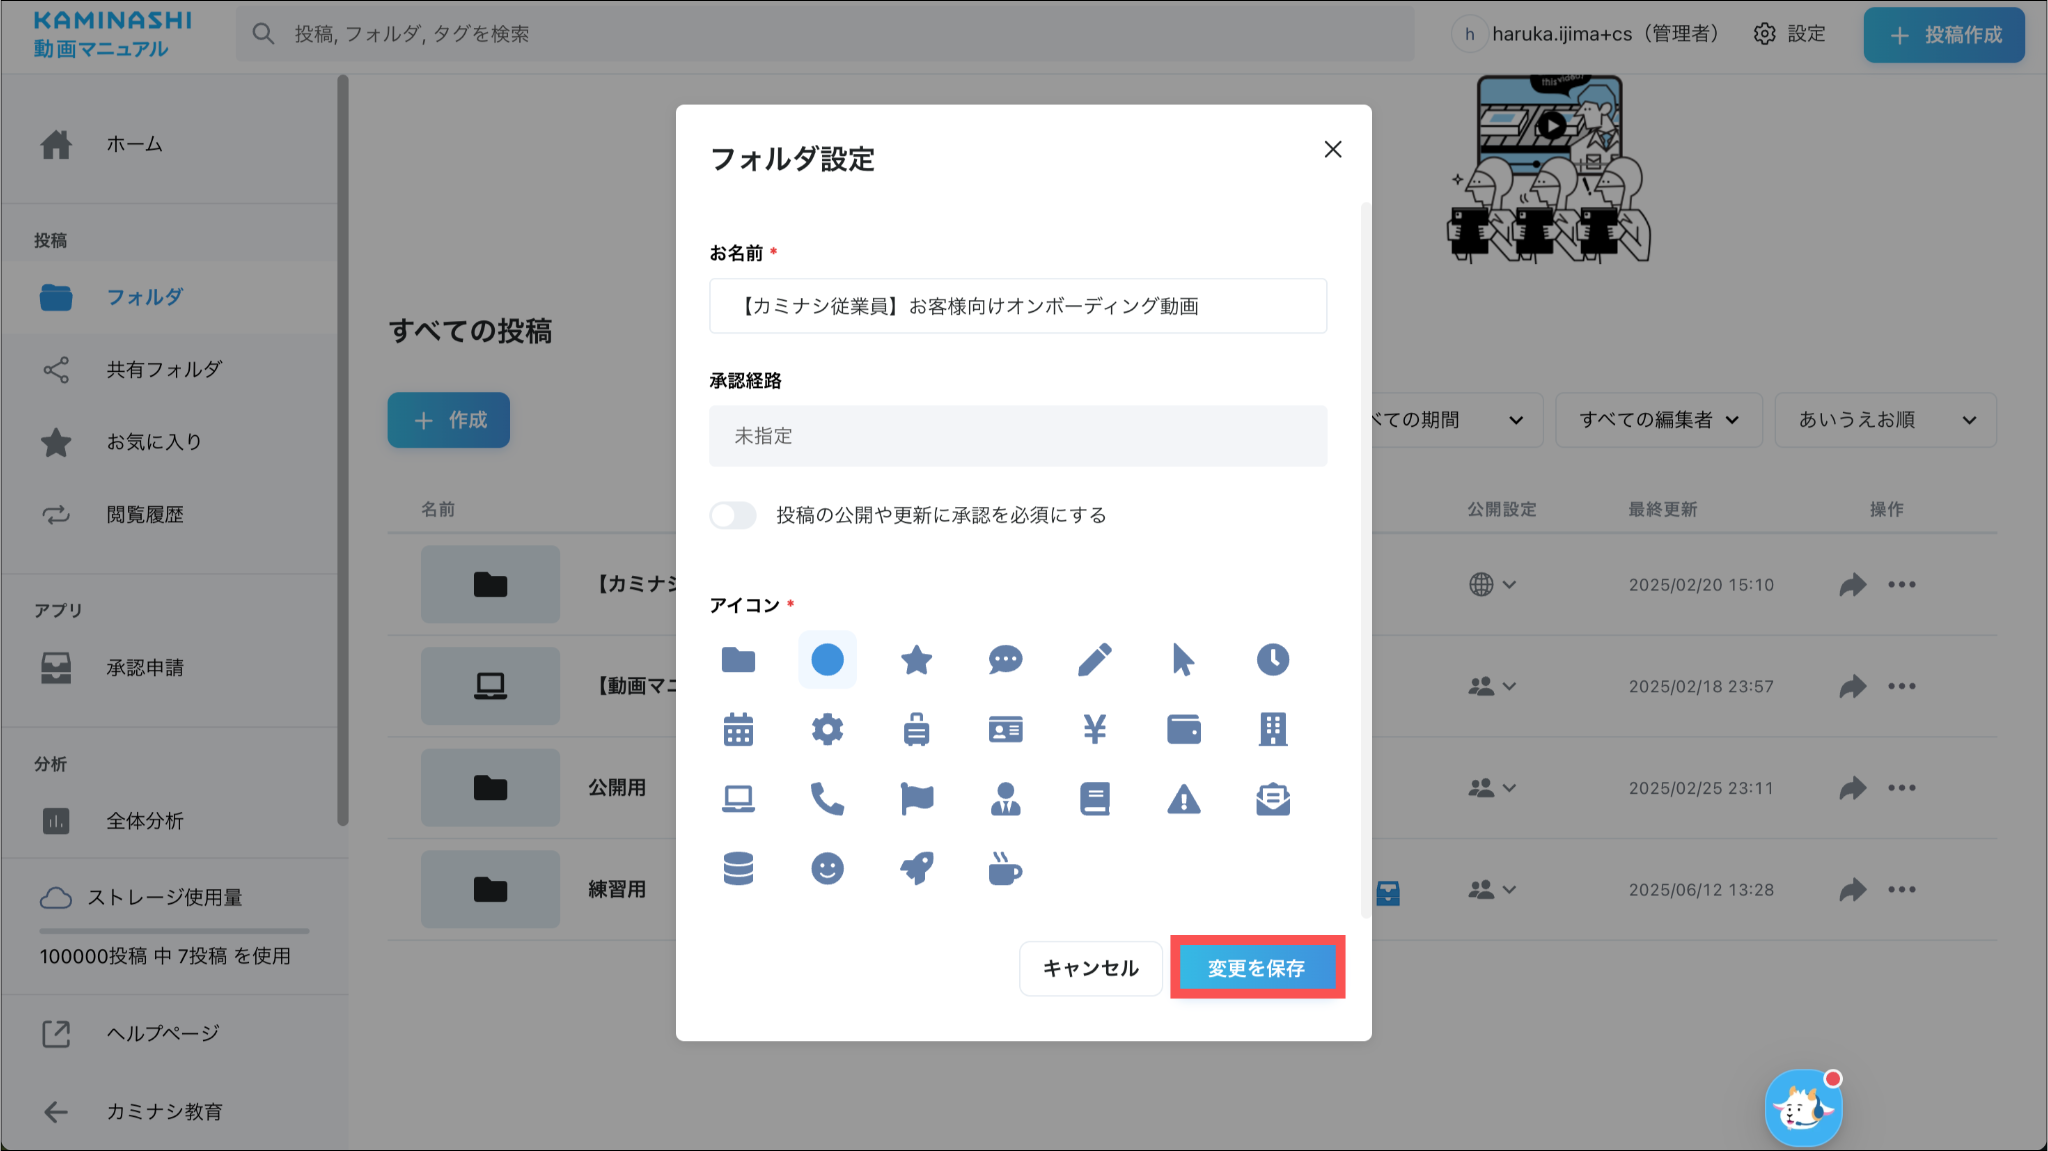Select the pencil edit icon
Viewport: 2048px width, 1151px height.
tap(1094, 660)
